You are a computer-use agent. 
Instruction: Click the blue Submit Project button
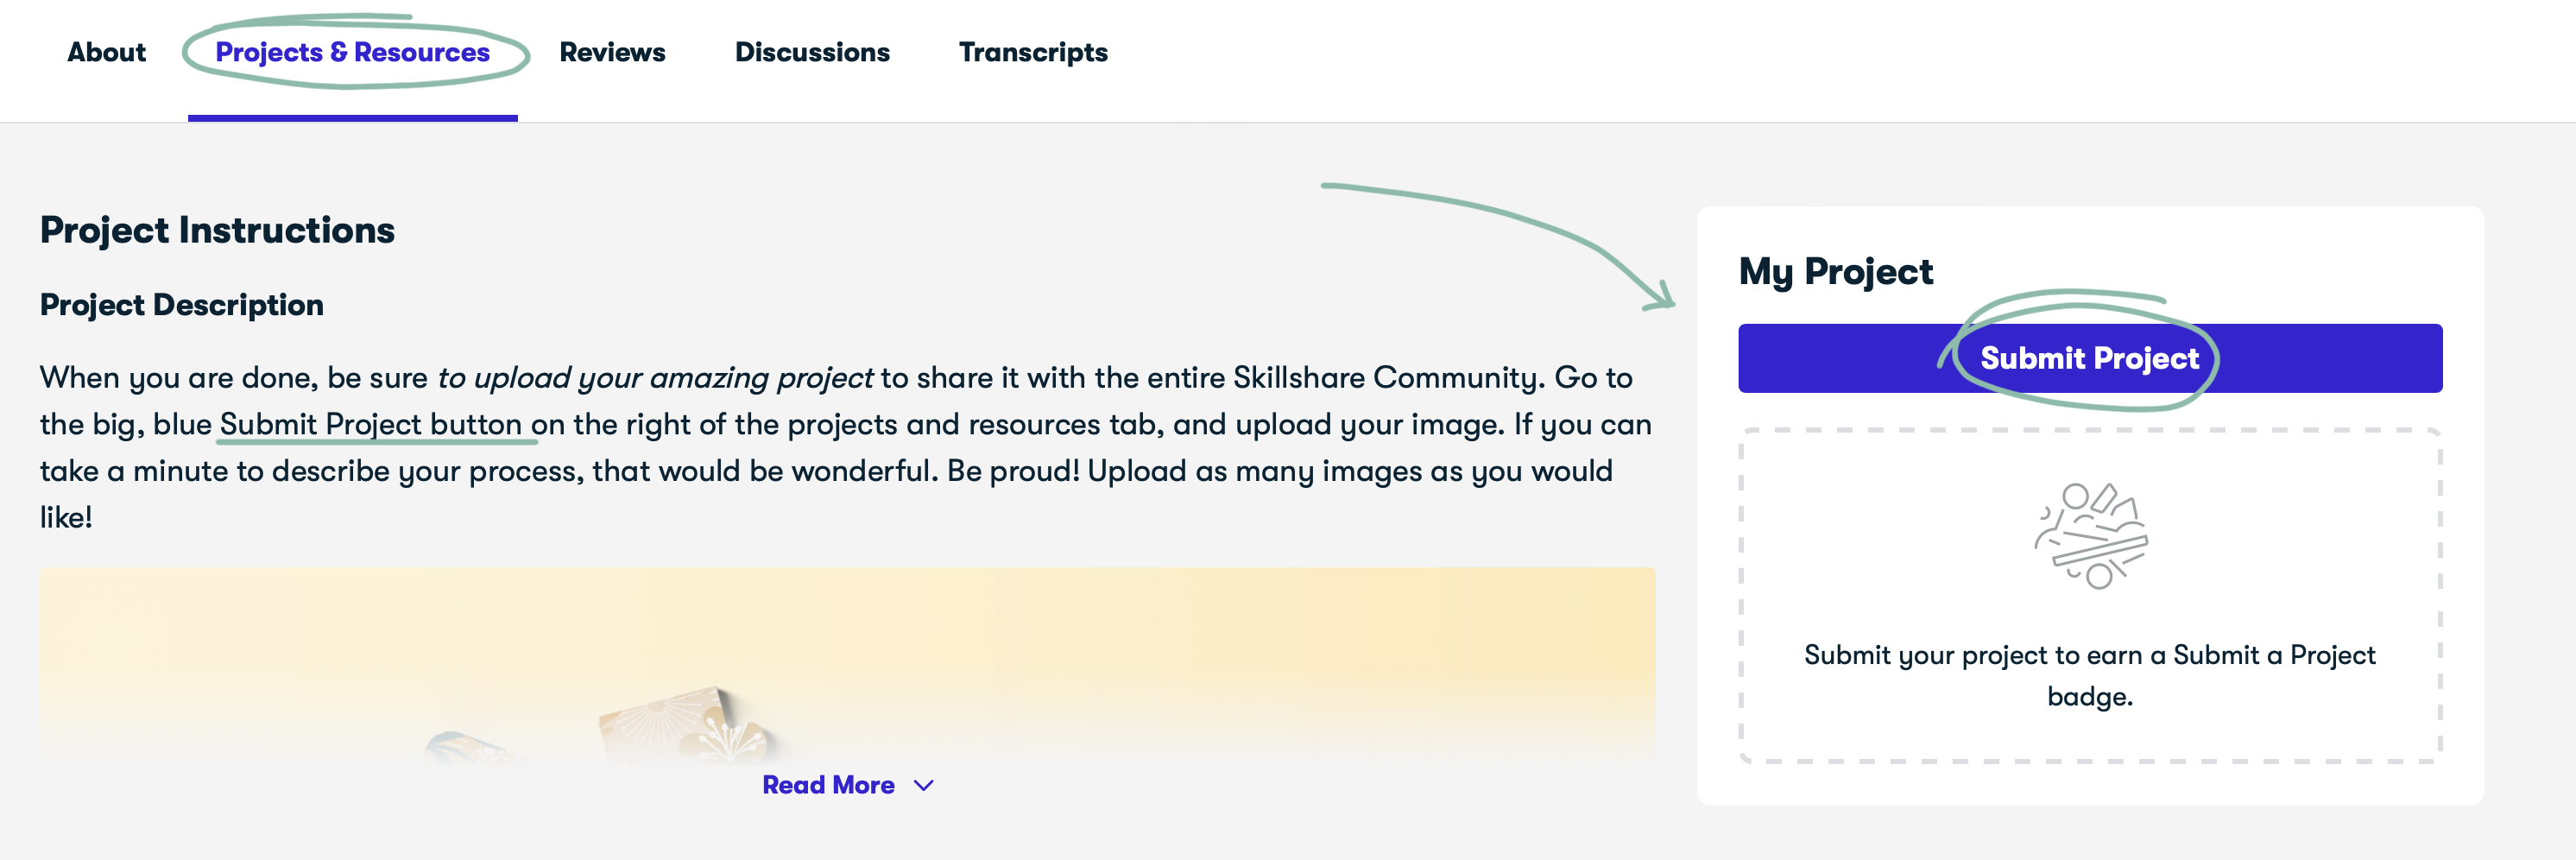[2090, 358]
